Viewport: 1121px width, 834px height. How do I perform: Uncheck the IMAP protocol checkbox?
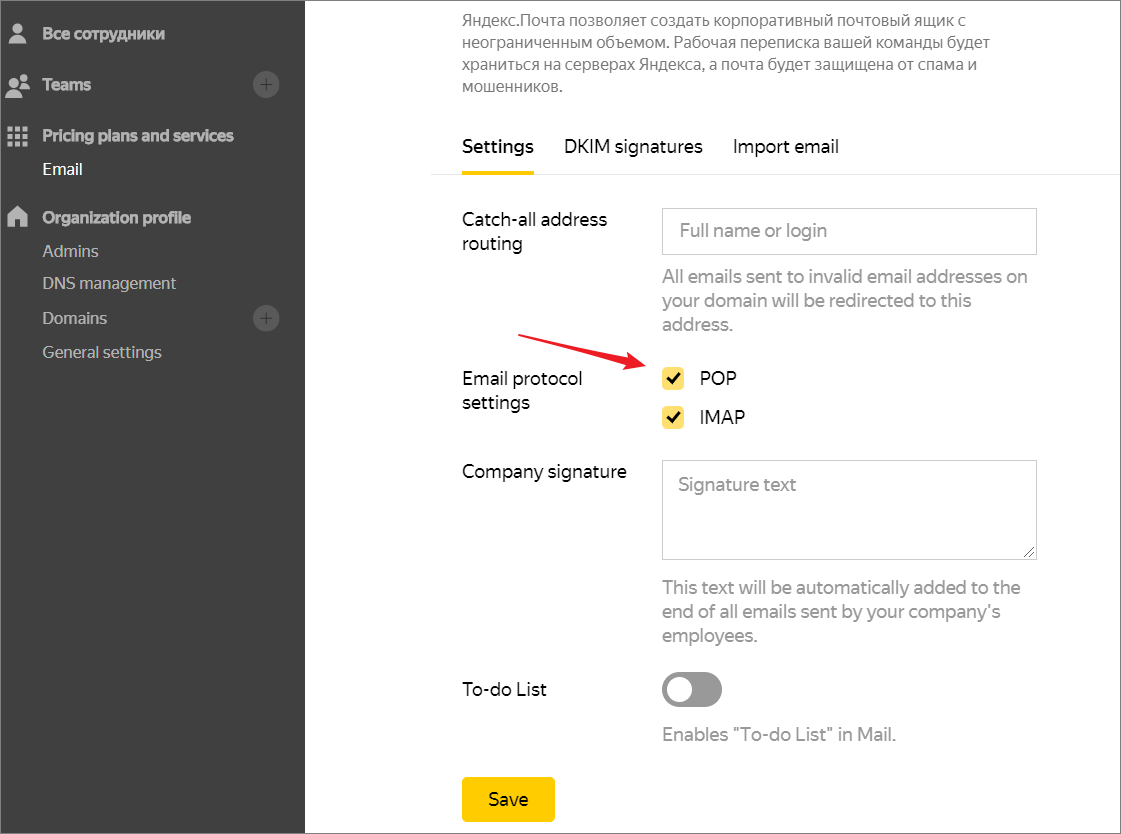tap(673, 417)
